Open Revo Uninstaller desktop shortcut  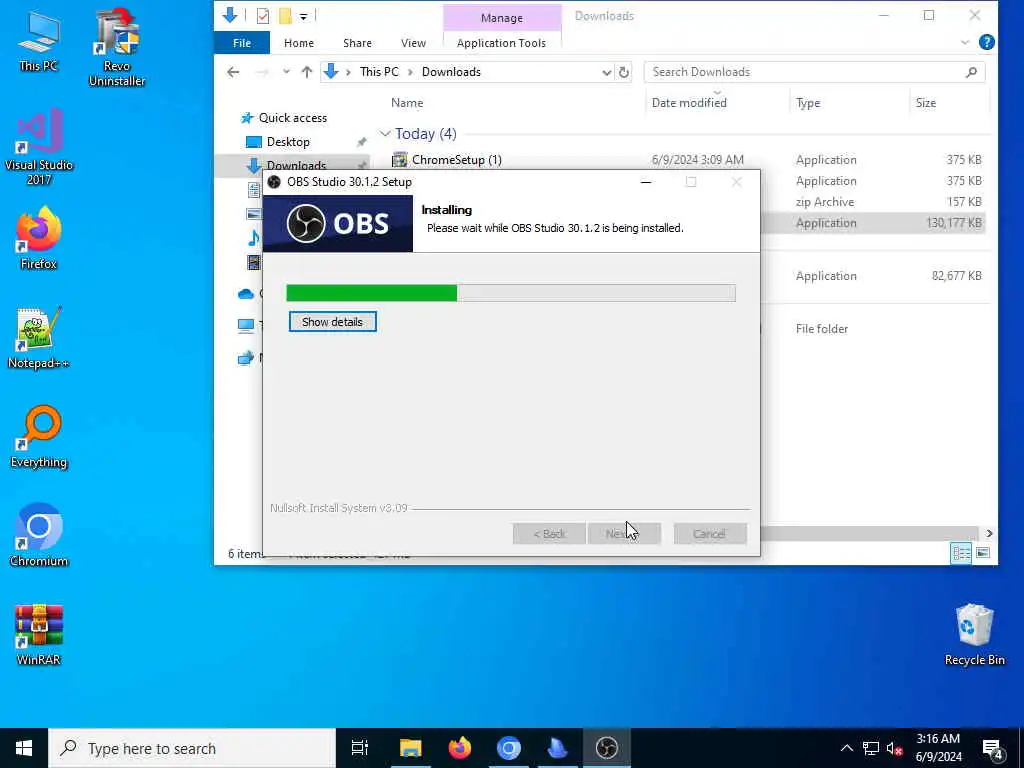click(117, 47)
